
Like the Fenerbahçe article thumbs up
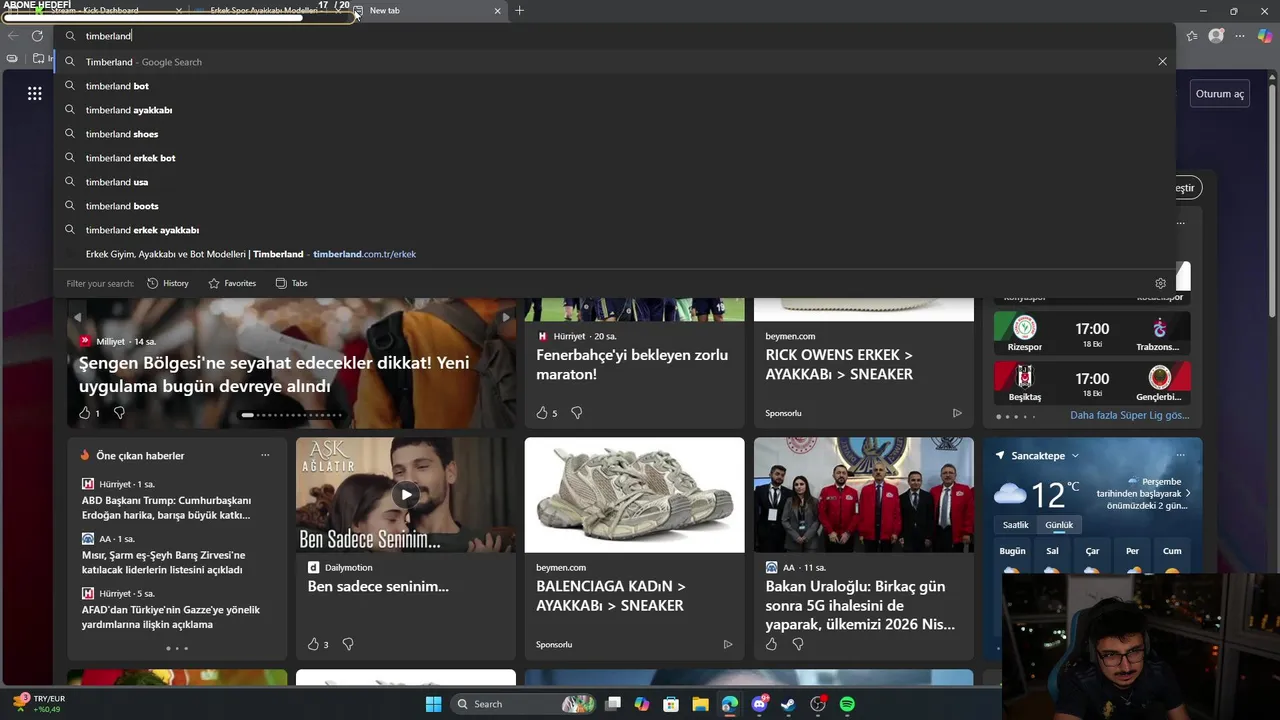pos(542,413)
